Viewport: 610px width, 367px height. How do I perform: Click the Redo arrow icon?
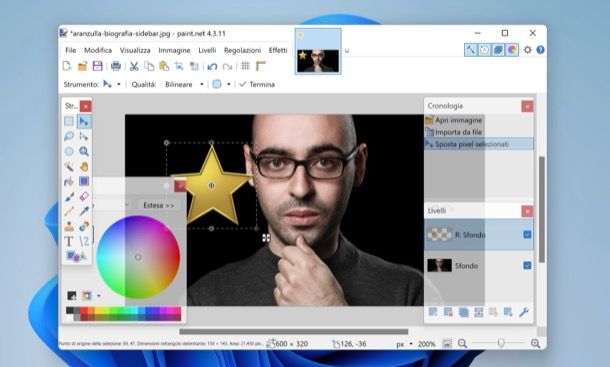[x=227, y=66]
